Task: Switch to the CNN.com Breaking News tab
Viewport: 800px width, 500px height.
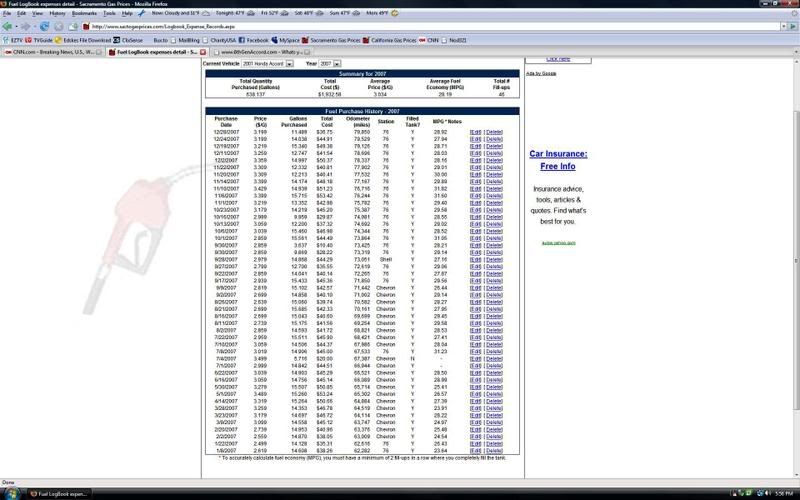Action: click(53, 52)
